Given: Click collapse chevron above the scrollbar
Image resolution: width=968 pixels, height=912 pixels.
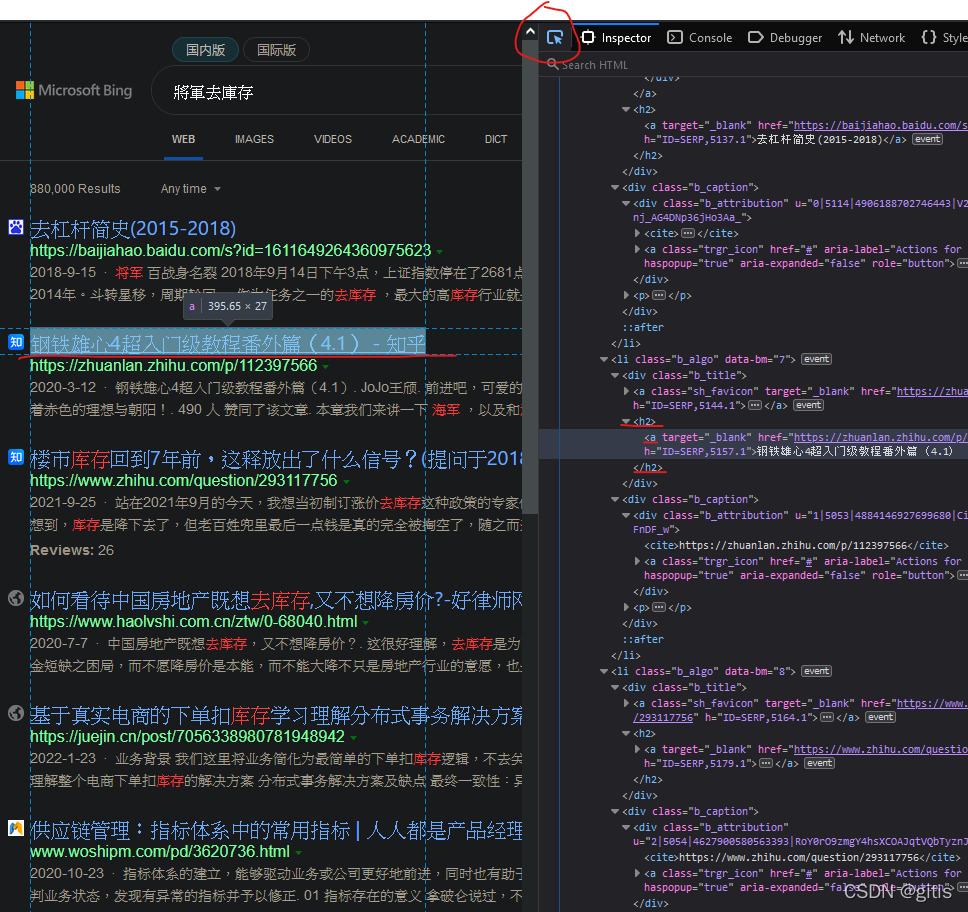Looking at the screenshot, I should click(530, 31).
